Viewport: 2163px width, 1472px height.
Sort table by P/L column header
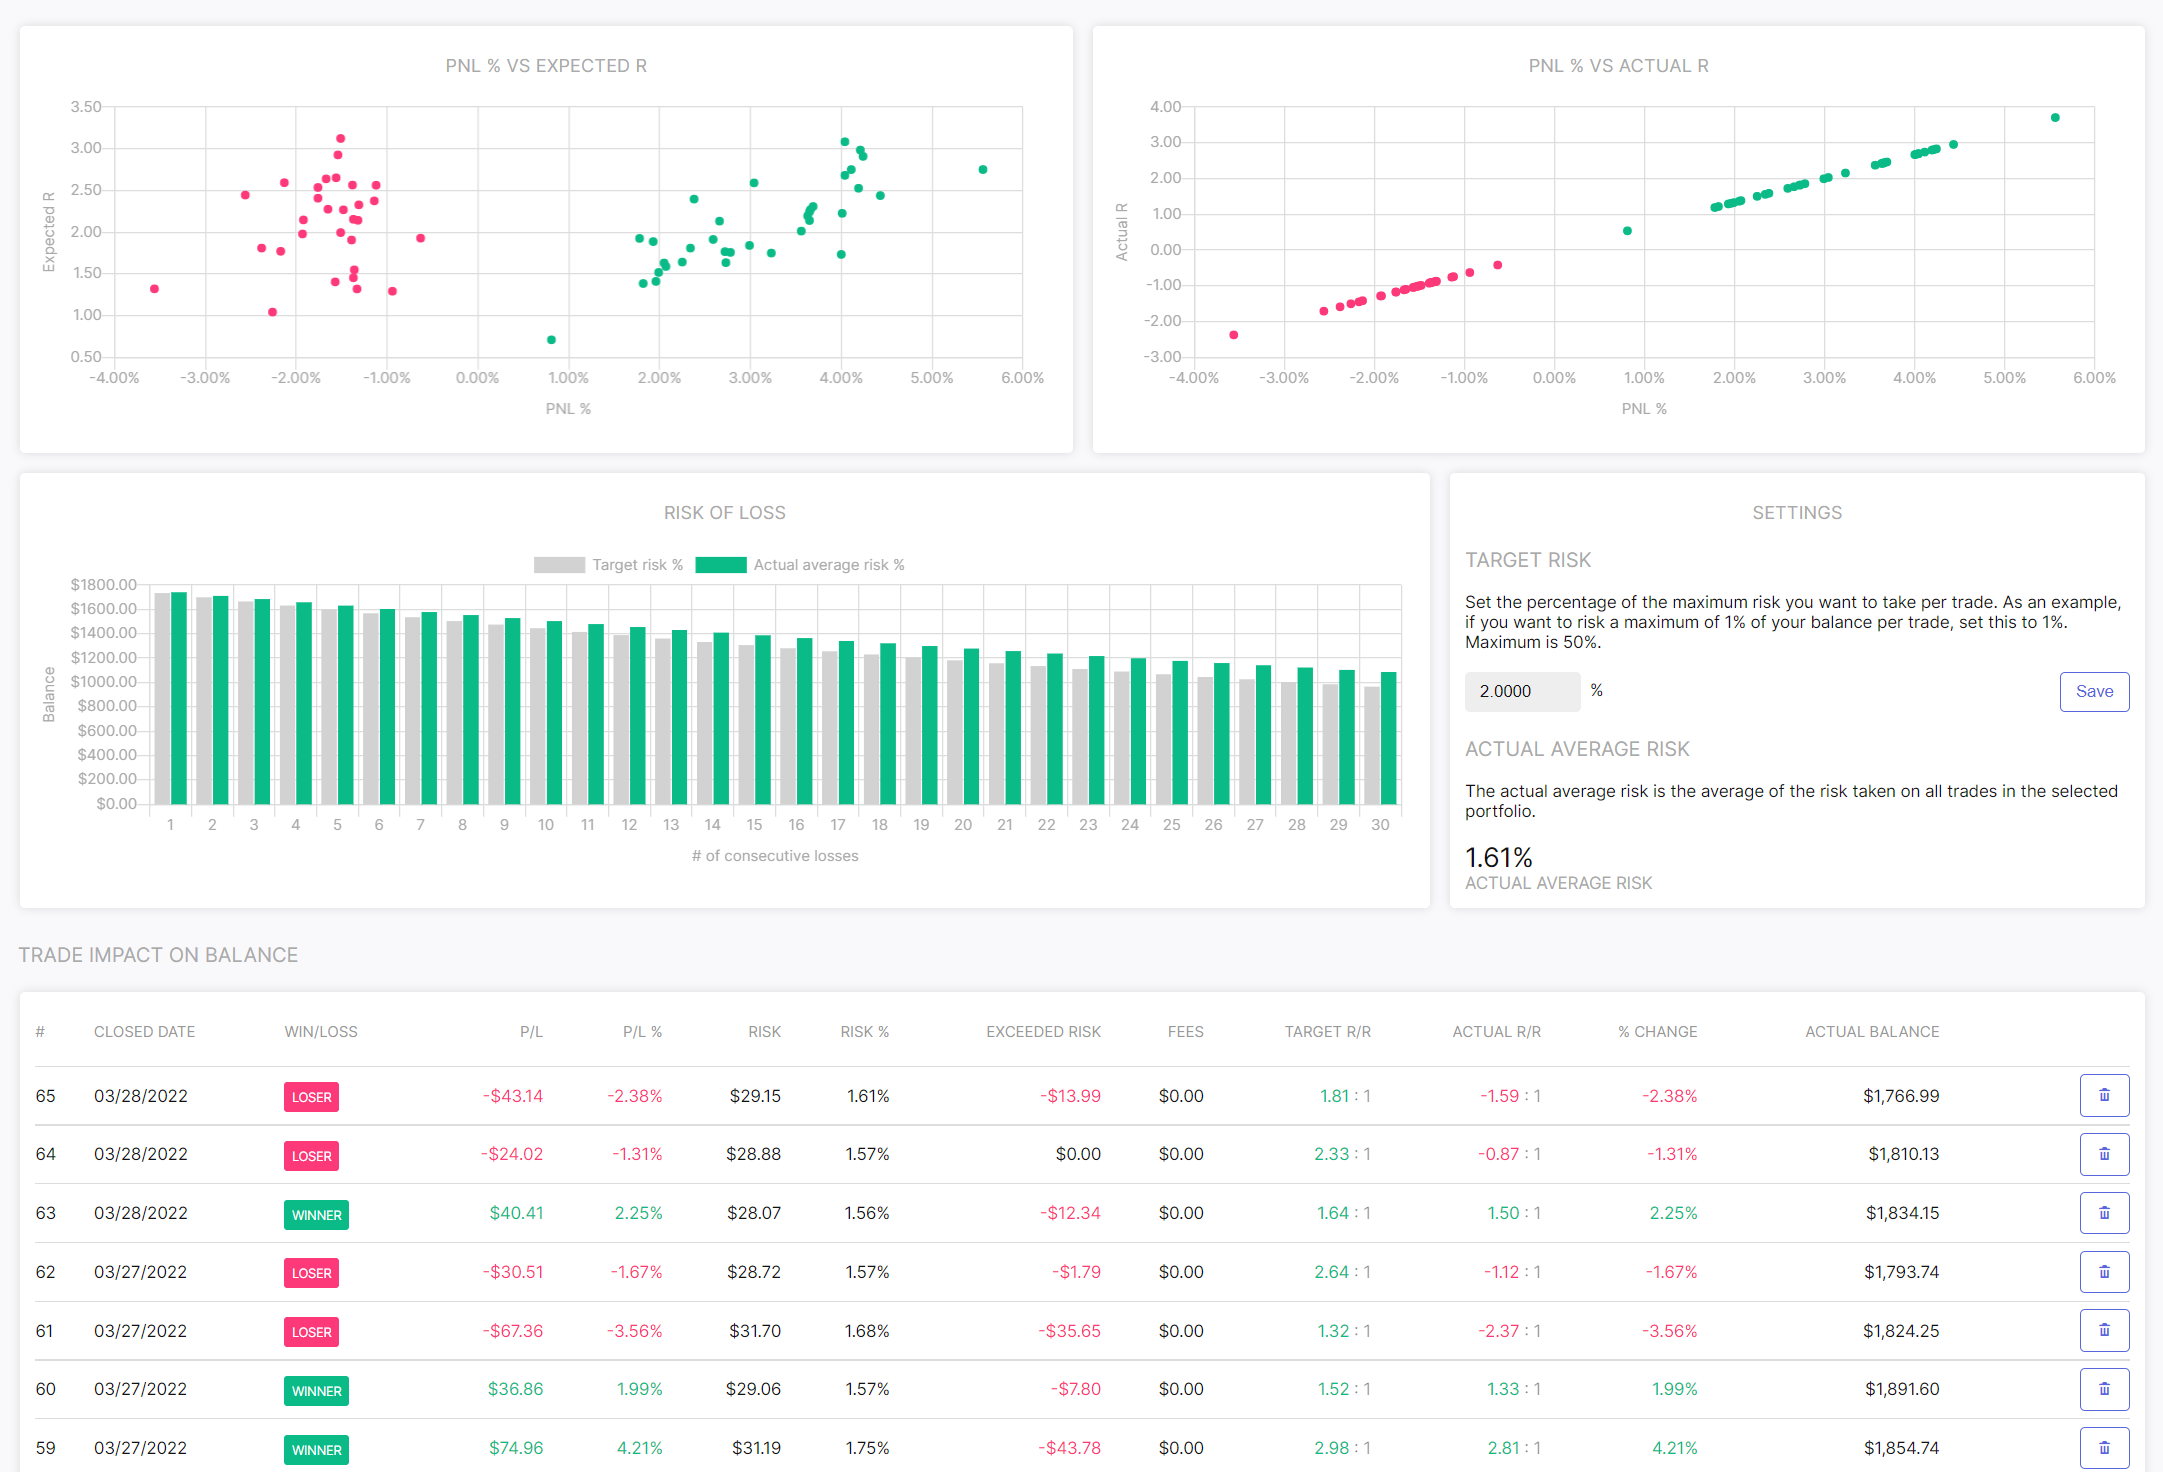[531, 1031]
